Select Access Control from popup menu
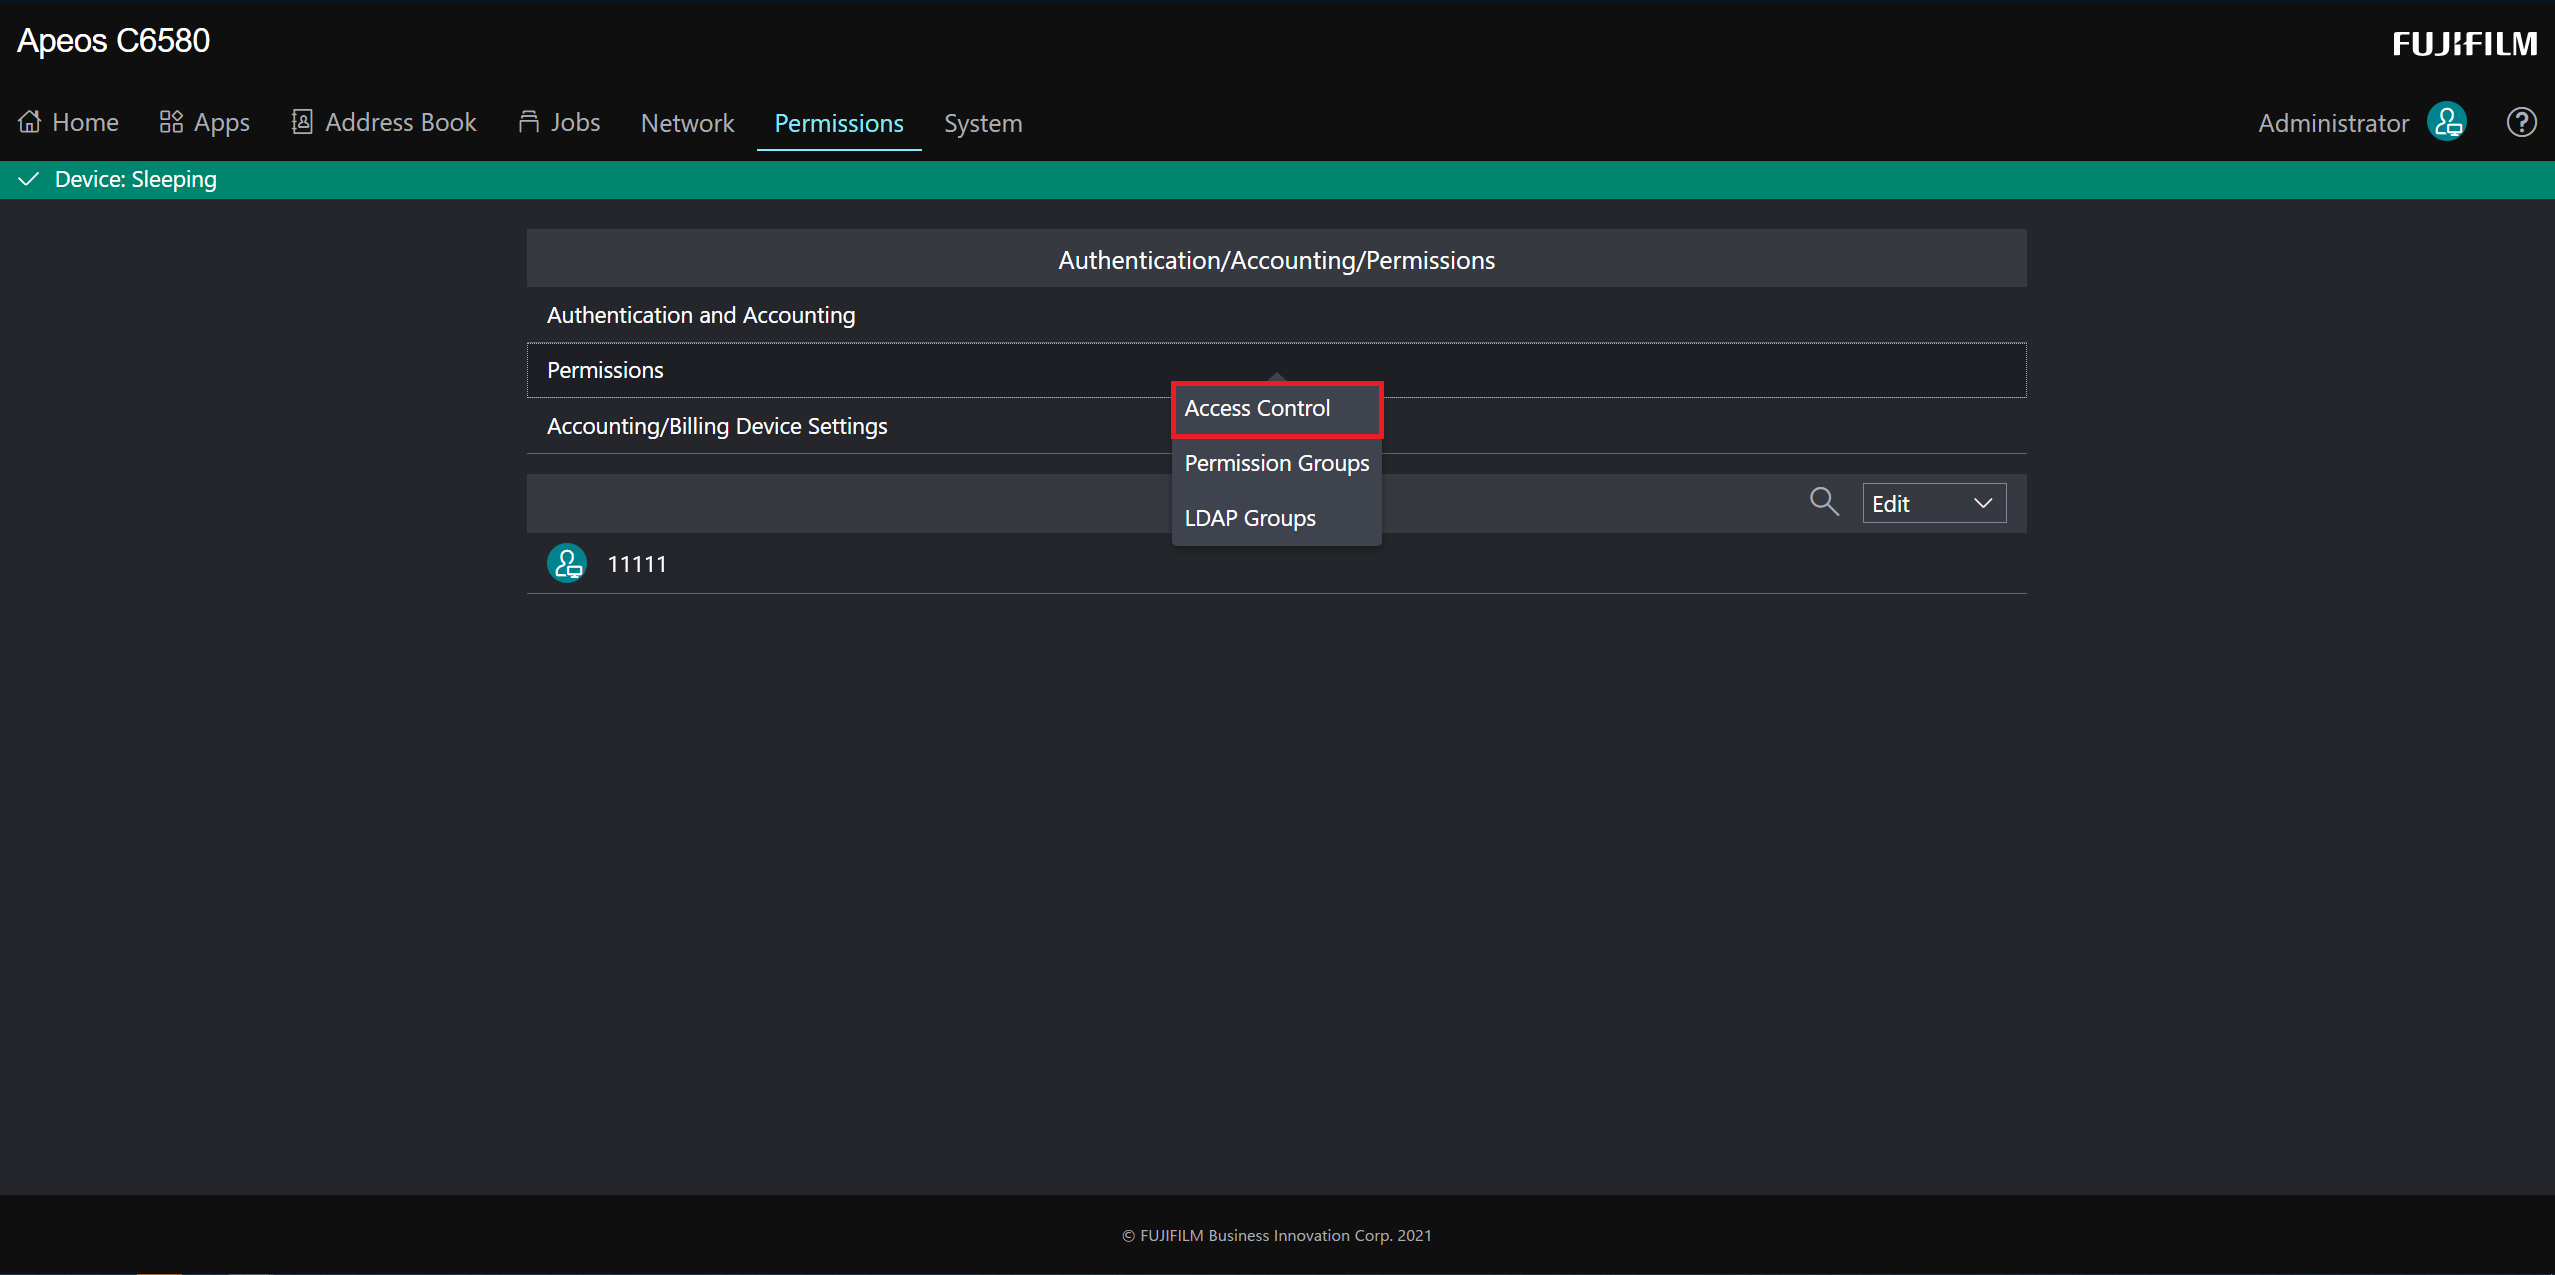Image resolution: width=2555 pixels, height=1275 pixels. click(x=1257, y=408)
